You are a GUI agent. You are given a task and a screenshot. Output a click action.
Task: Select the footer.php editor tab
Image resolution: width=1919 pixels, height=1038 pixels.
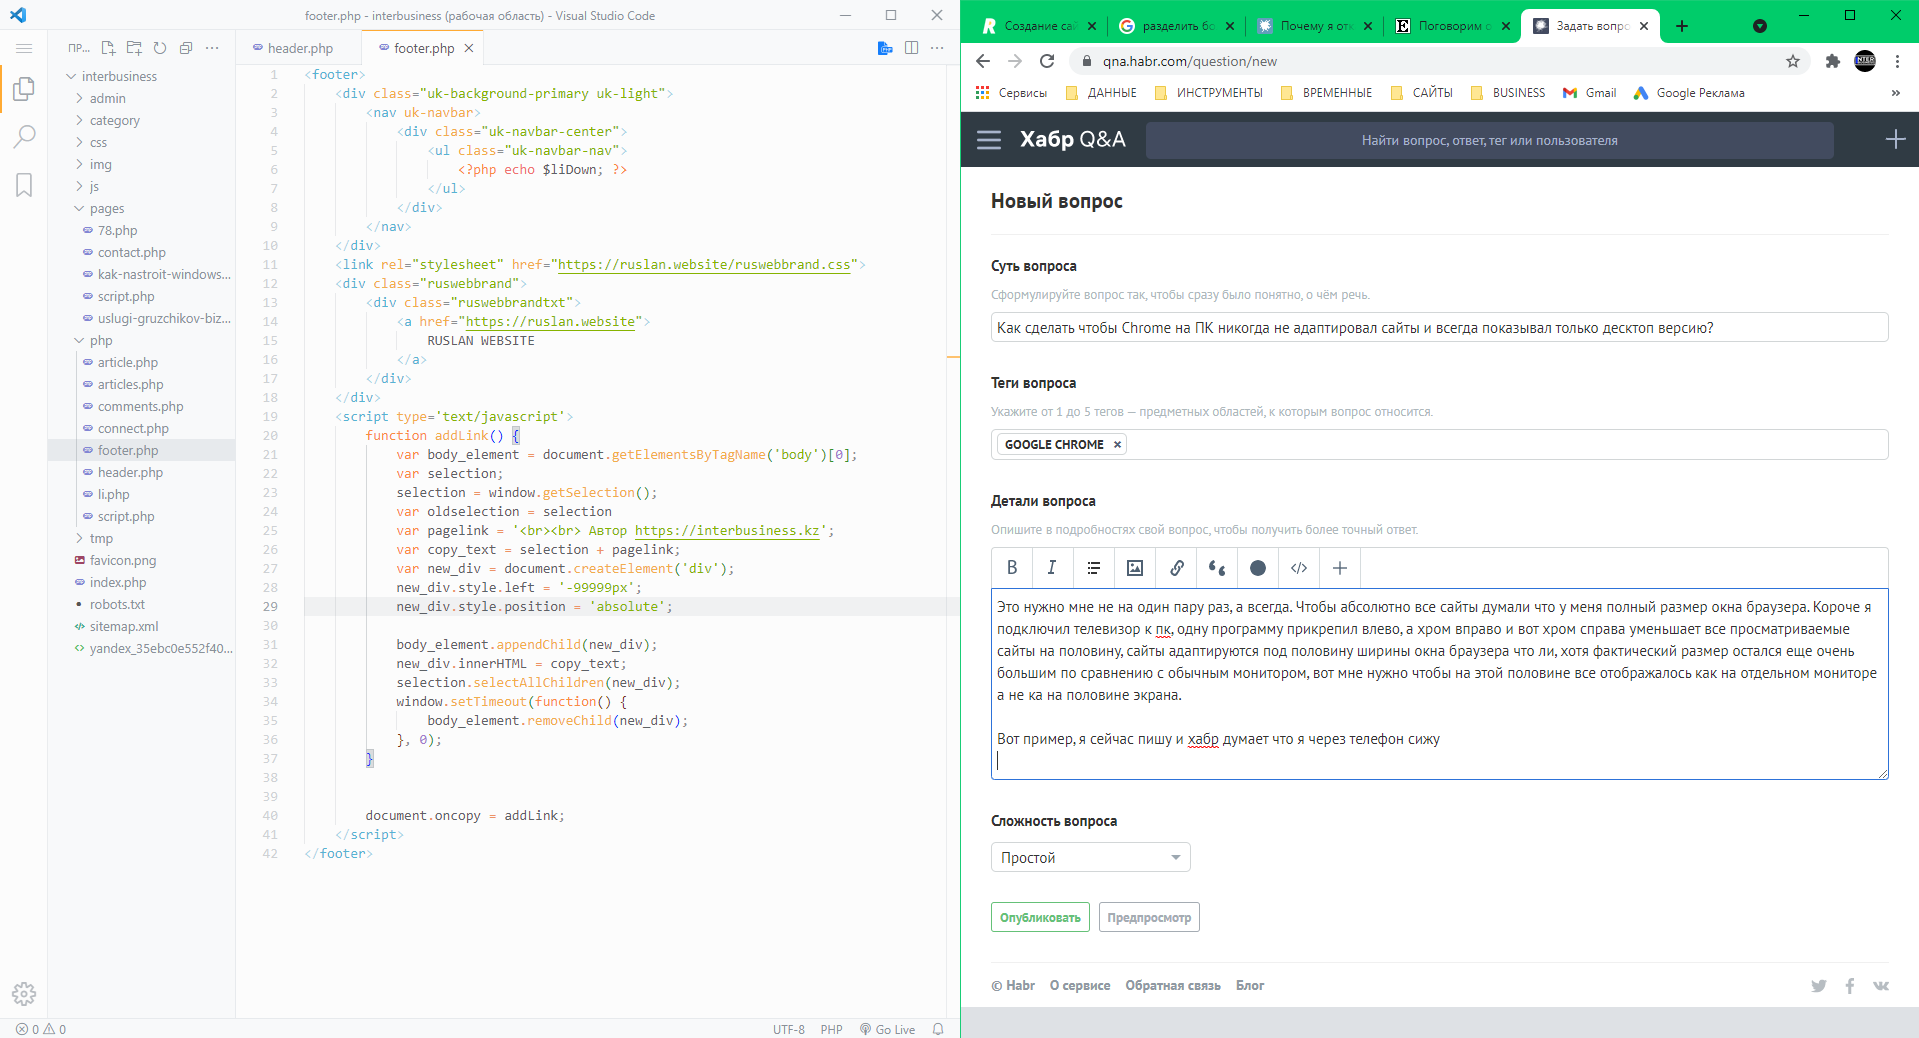(423, 48)
